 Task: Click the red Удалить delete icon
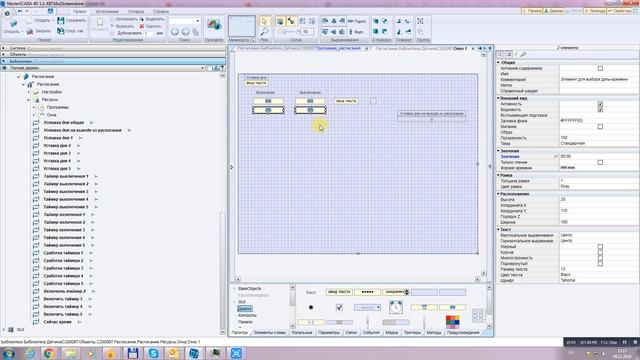pyautogui.click(x=142, y=26)
